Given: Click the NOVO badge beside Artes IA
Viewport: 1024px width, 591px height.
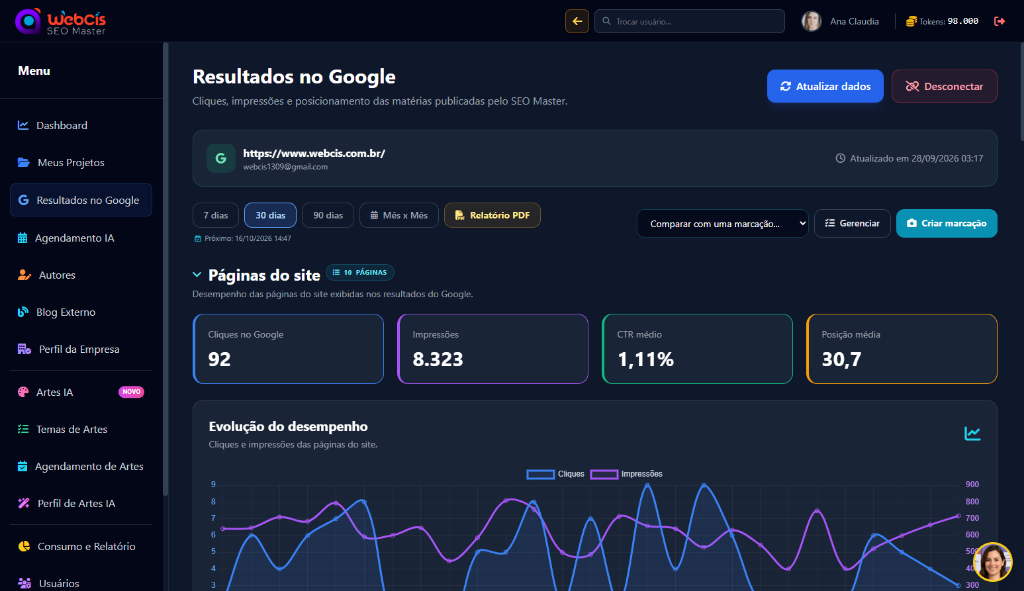Looking at the screenshot, I should tap(131, 392).
